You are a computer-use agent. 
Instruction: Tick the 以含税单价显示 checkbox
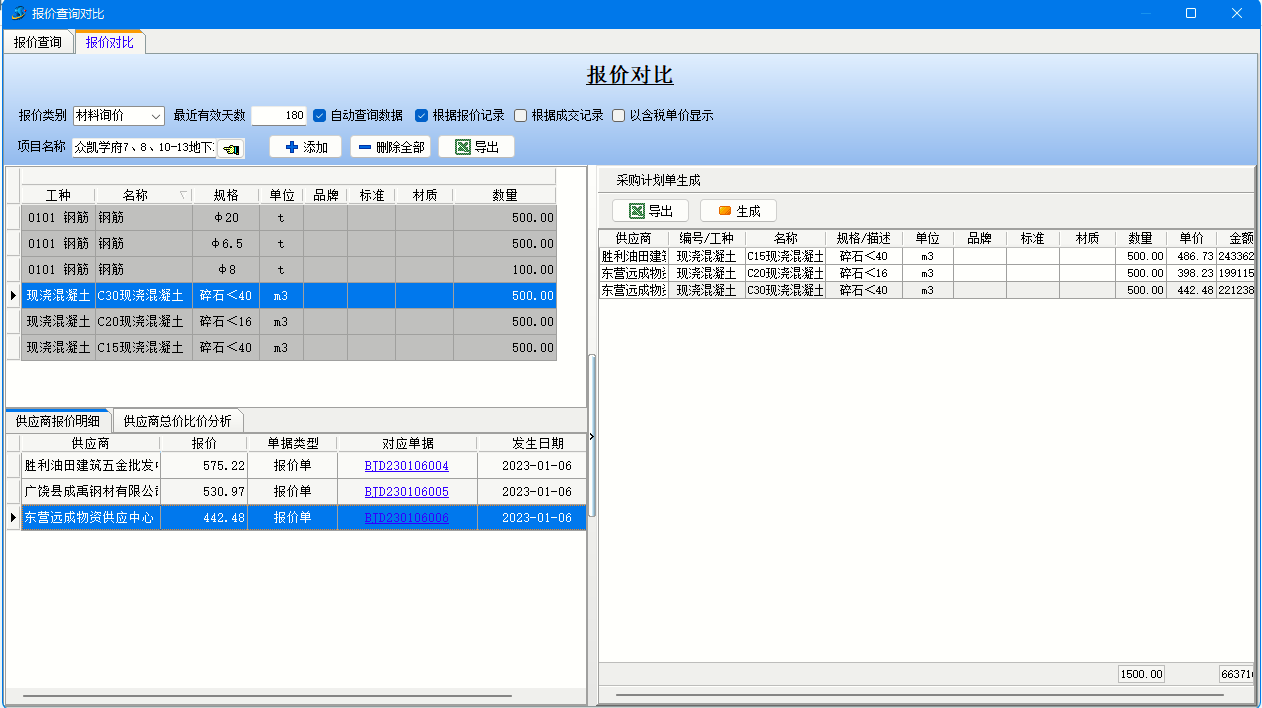(619, 115)
